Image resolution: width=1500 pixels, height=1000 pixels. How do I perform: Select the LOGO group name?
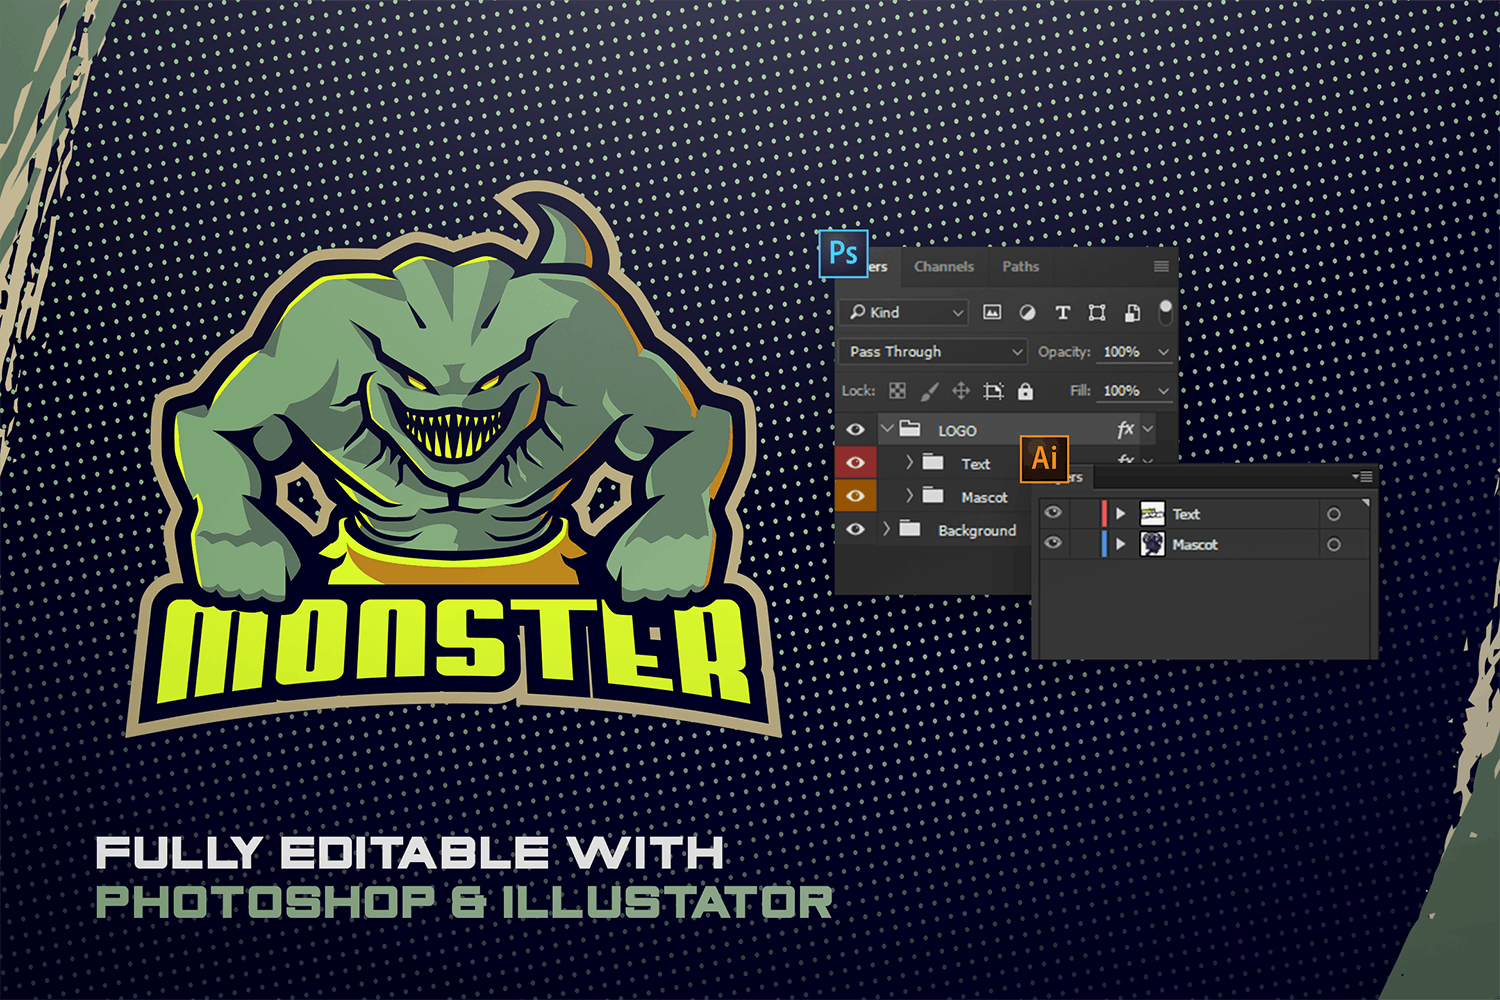957,431
